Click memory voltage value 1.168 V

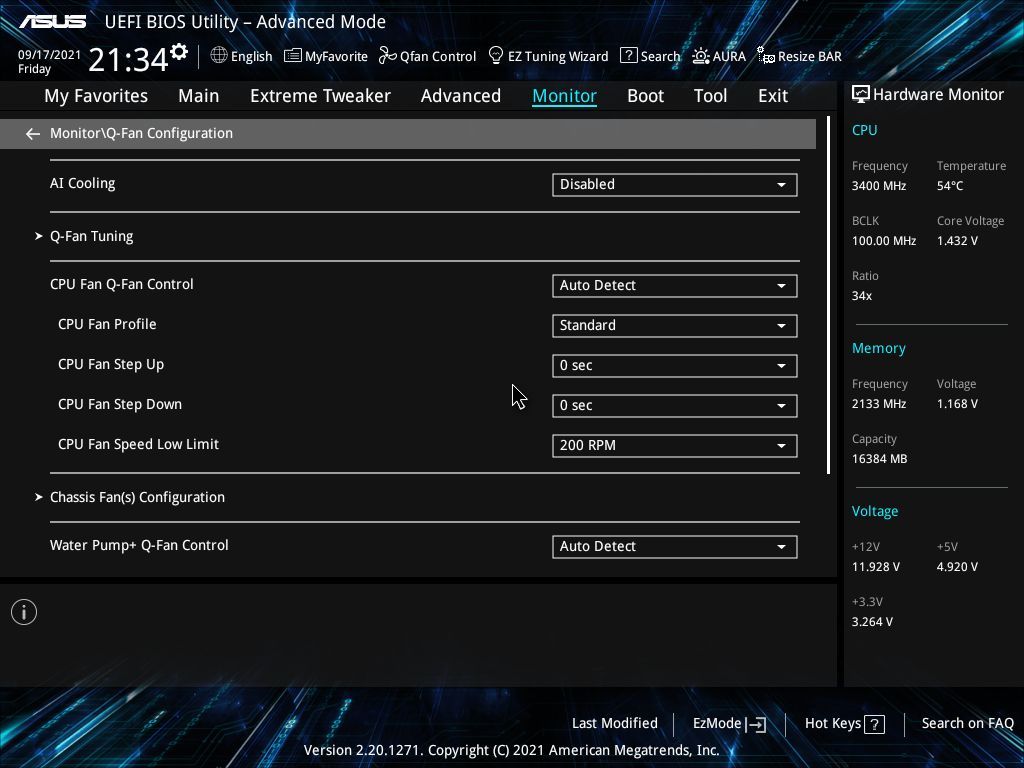957,404
